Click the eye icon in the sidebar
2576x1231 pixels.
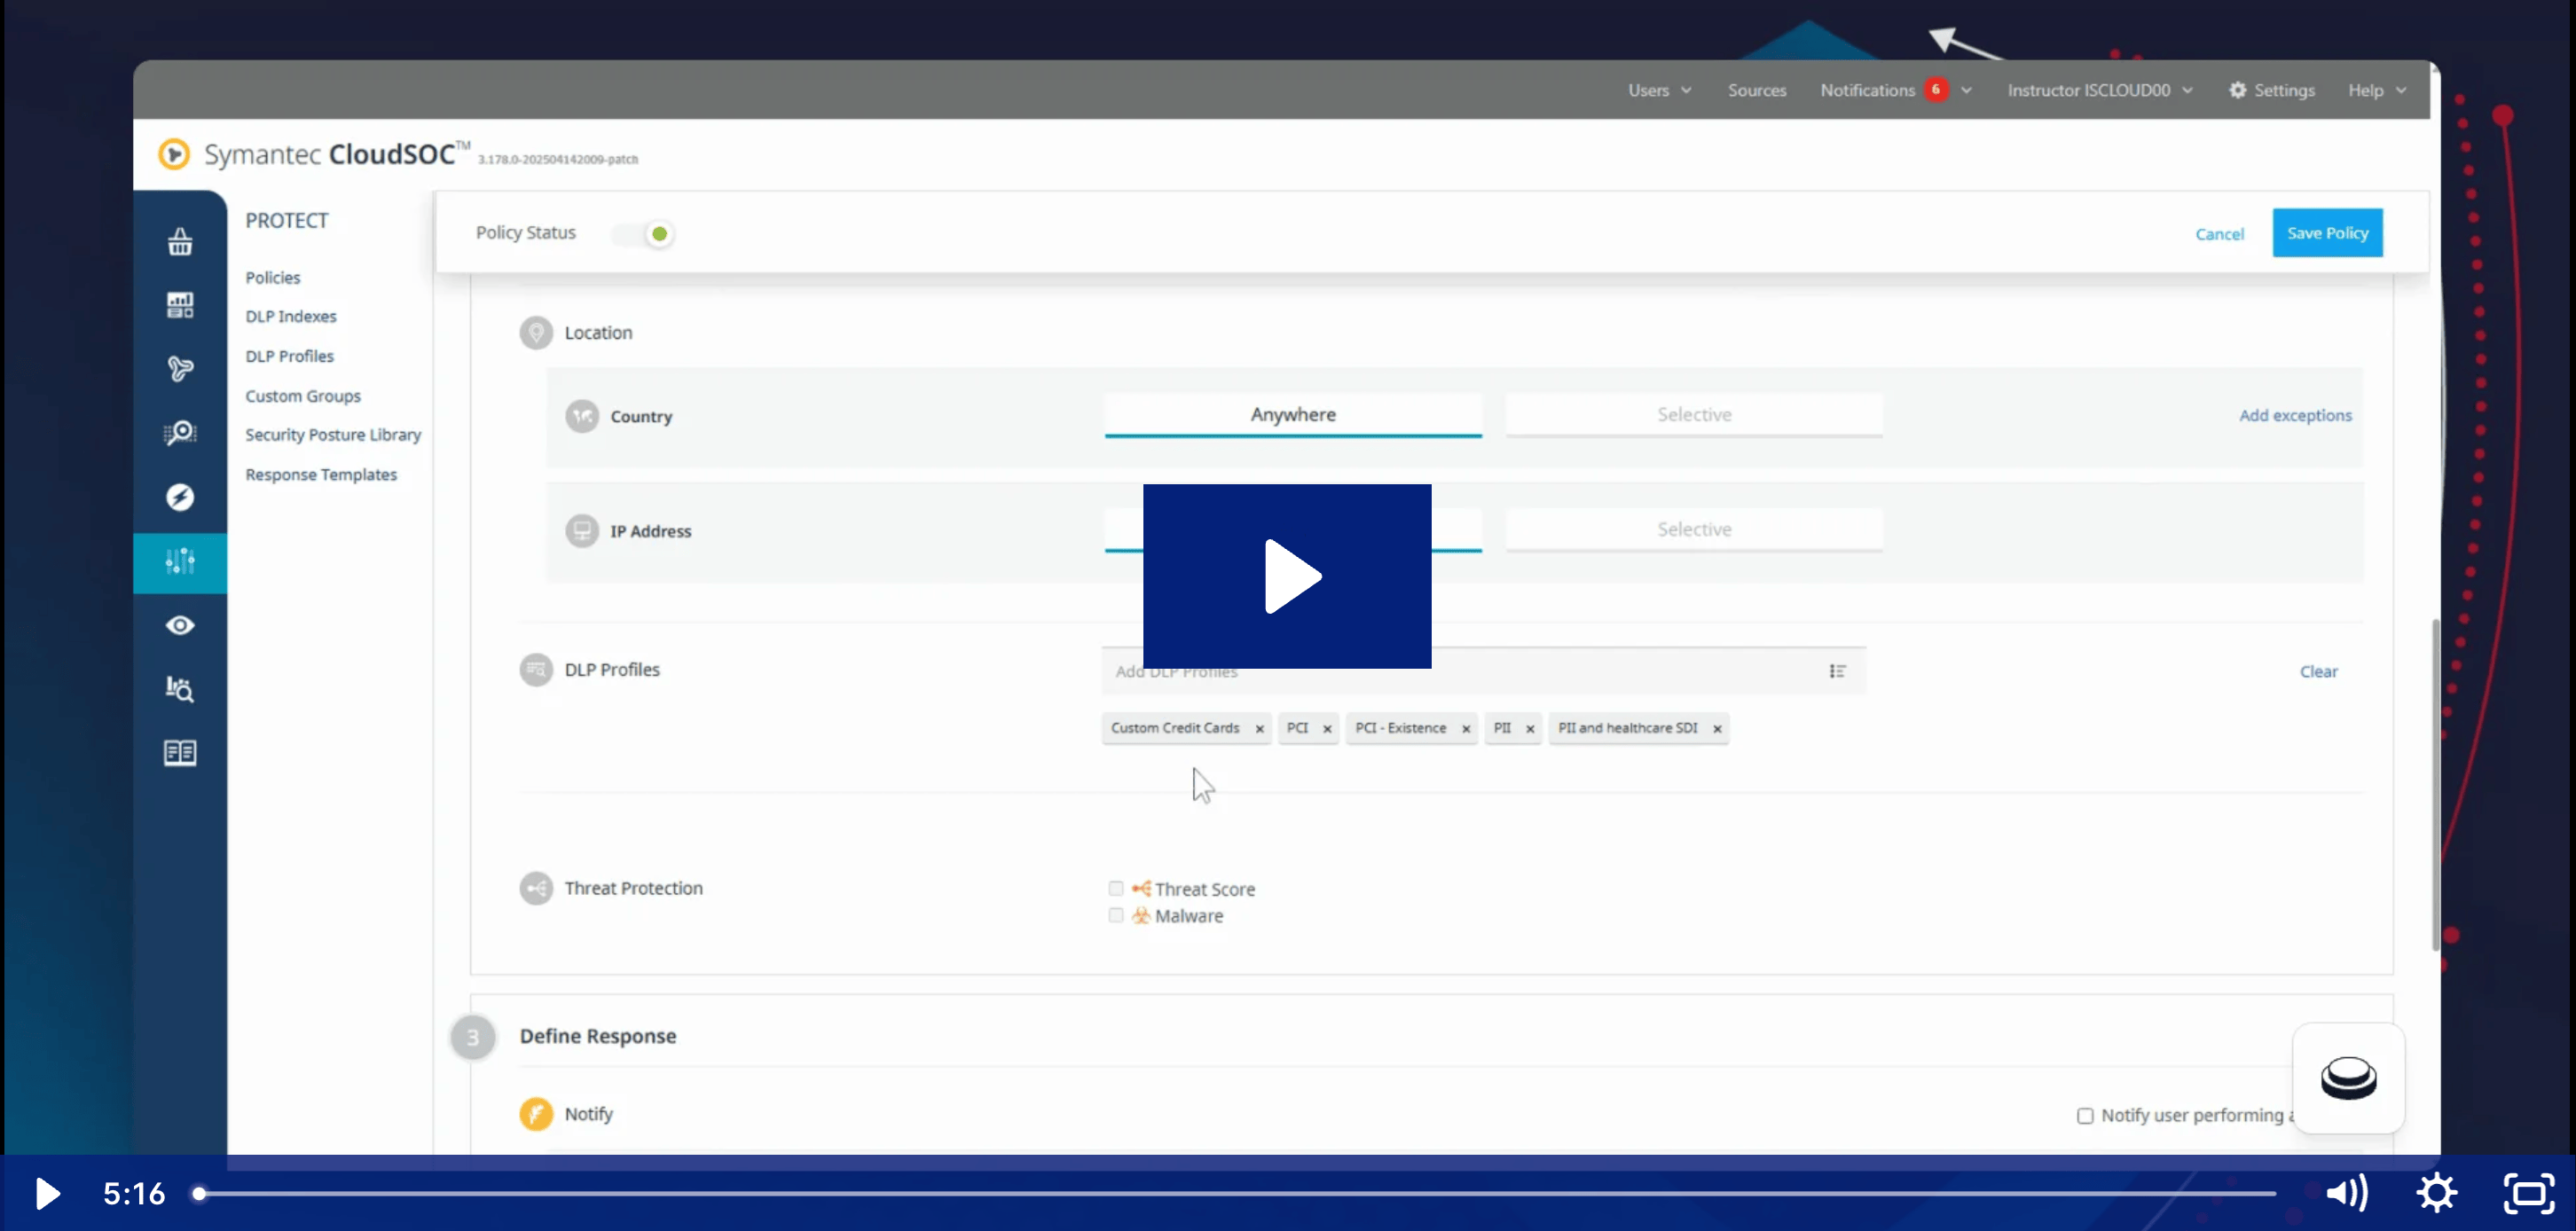[180, 625]
